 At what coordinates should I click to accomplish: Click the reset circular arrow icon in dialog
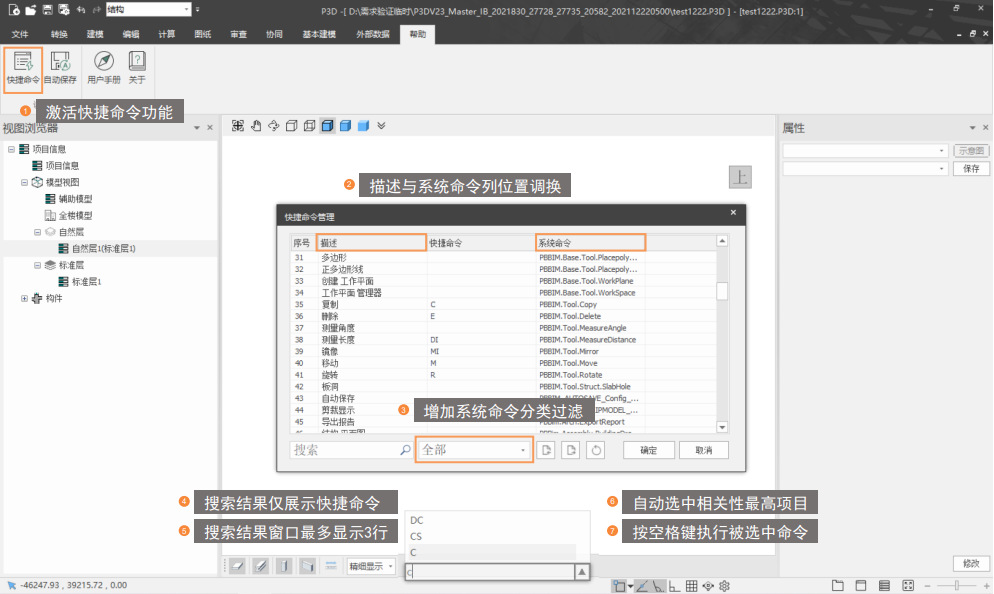(x=596, y=451)
